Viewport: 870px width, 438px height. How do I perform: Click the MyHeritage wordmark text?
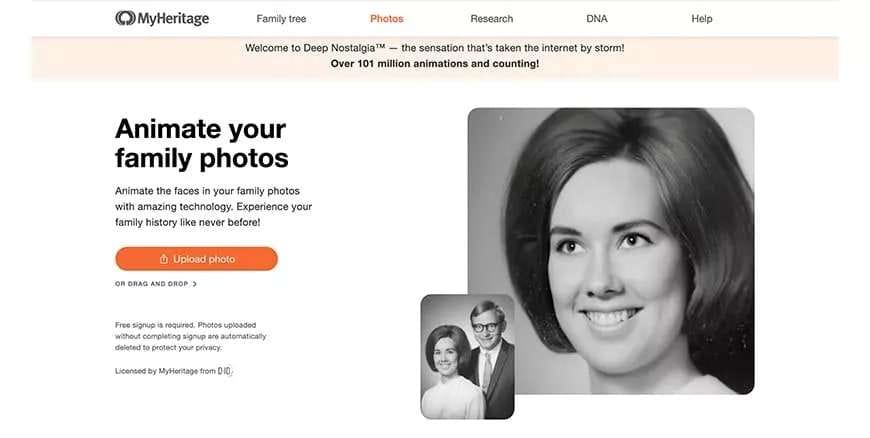pos(173,19)
